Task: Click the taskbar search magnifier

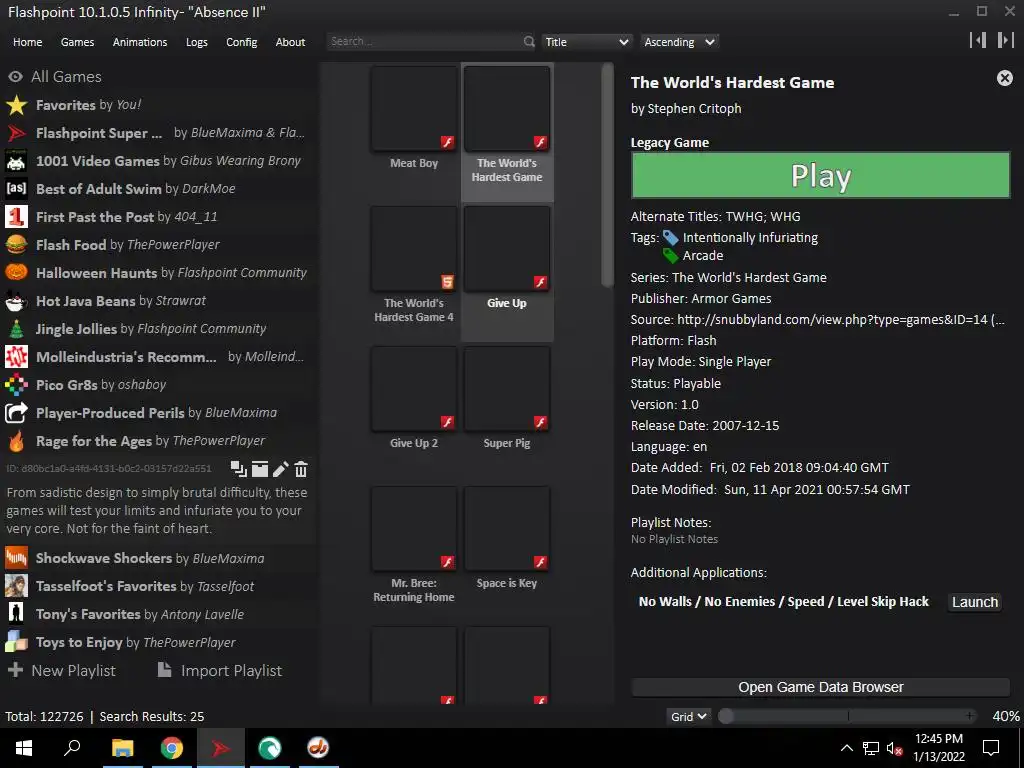Action: coord(72,748)
